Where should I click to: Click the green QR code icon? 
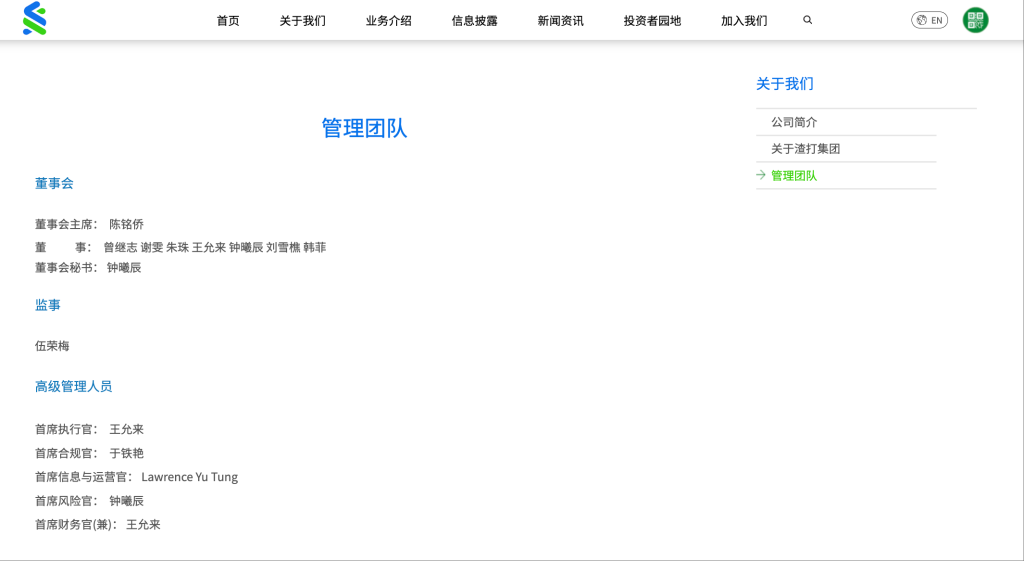[x=975, y=20]
